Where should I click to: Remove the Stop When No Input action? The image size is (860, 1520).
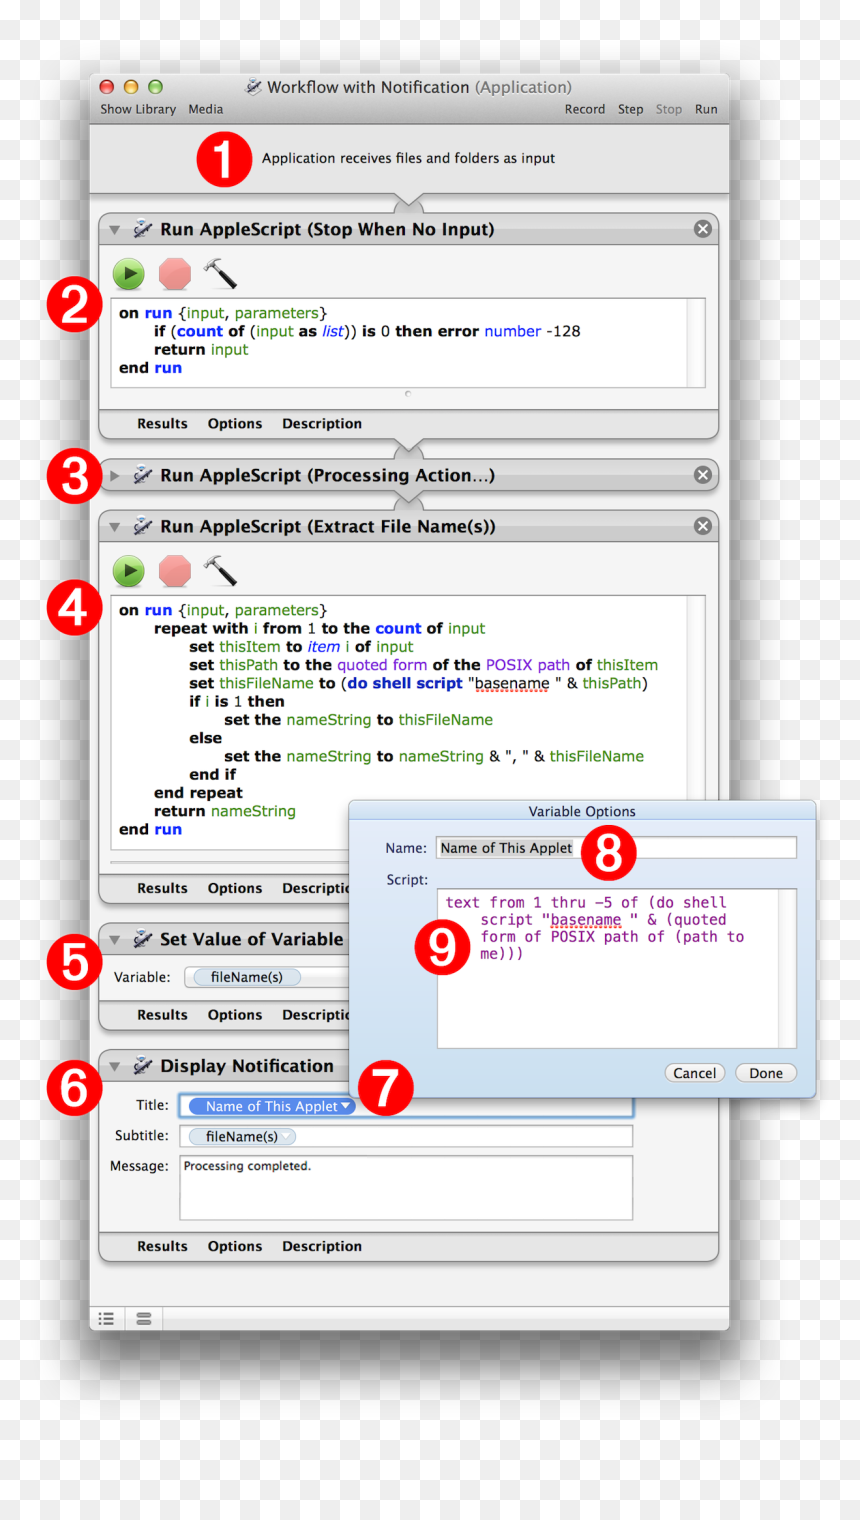pos(703,229)
